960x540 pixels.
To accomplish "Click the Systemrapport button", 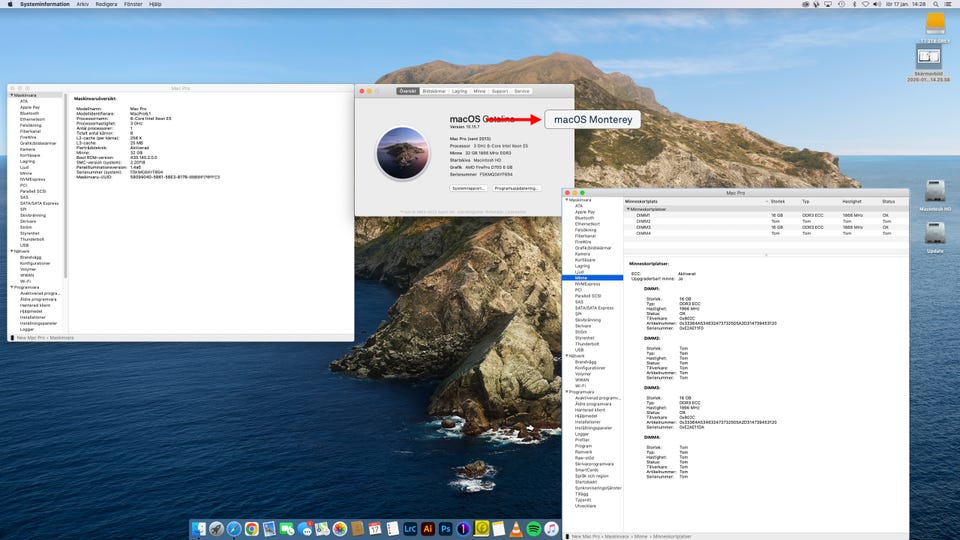I will point(468,187).
